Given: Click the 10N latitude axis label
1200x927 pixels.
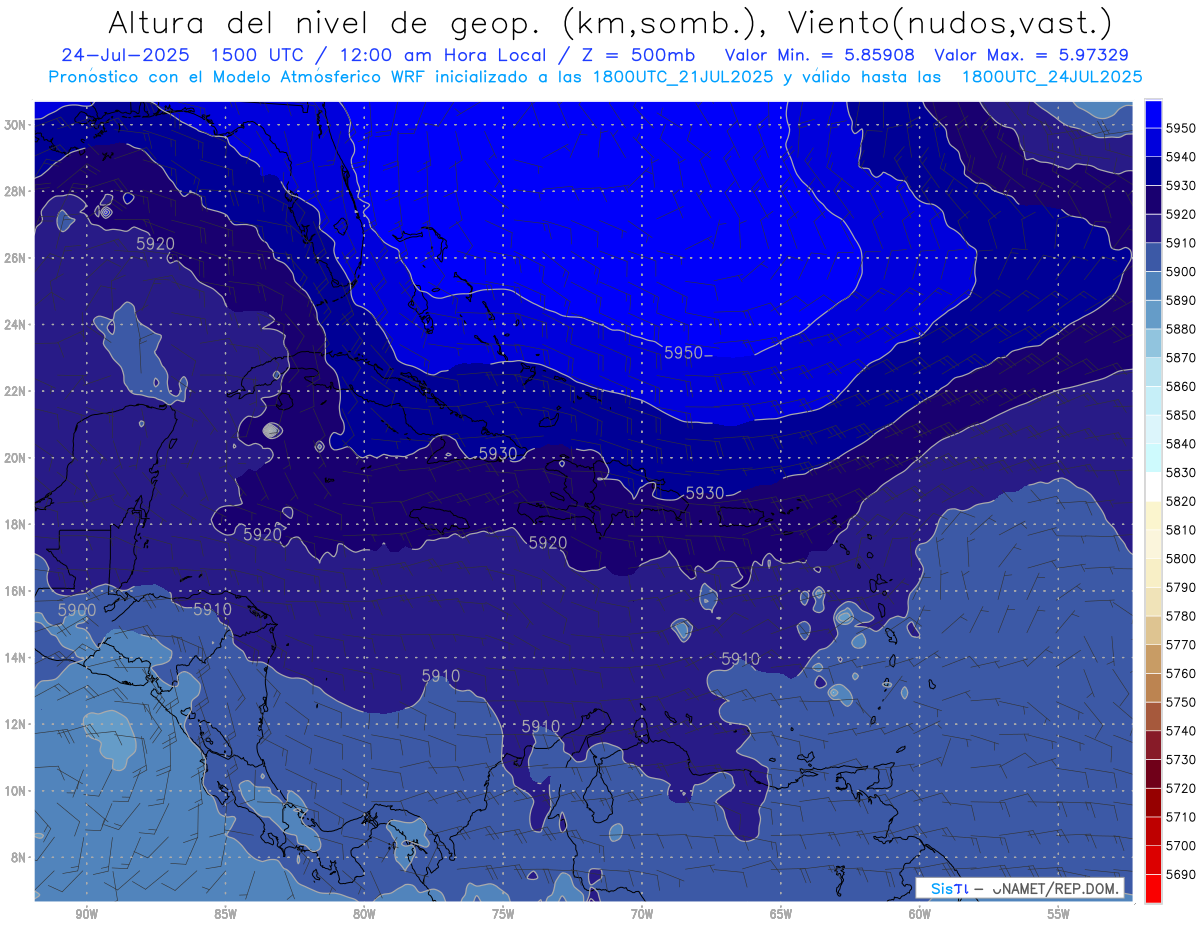Looking at the screenshot, I should pyautogui.click(x=16, y=790).
